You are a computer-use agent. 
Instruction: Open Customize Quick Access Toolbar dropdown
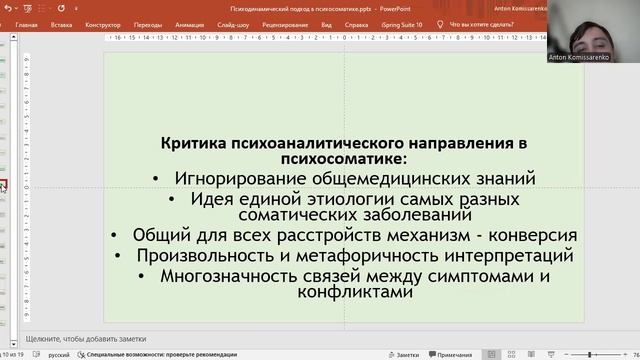(x=76, y=9)
